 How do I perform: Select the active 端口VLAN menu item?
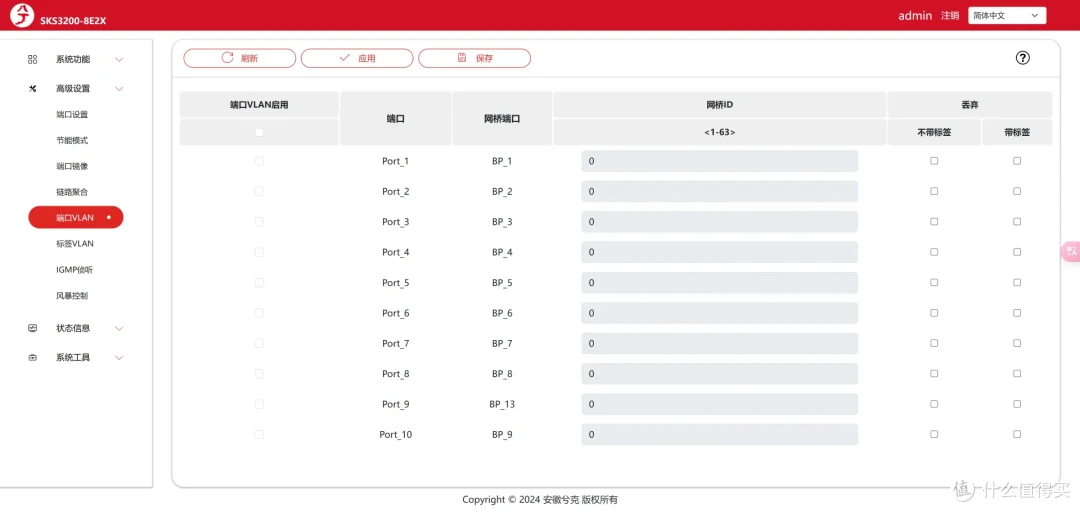76,217
